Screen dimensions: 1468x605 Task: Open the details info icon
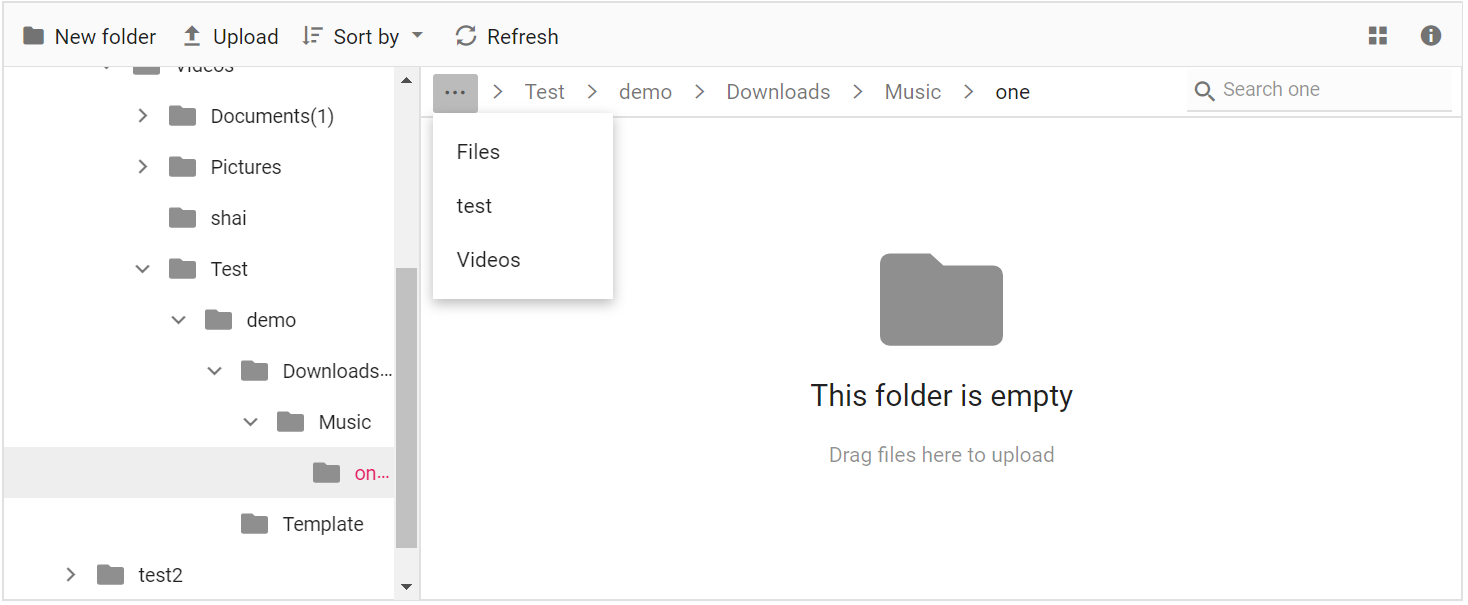[1431, 36]
